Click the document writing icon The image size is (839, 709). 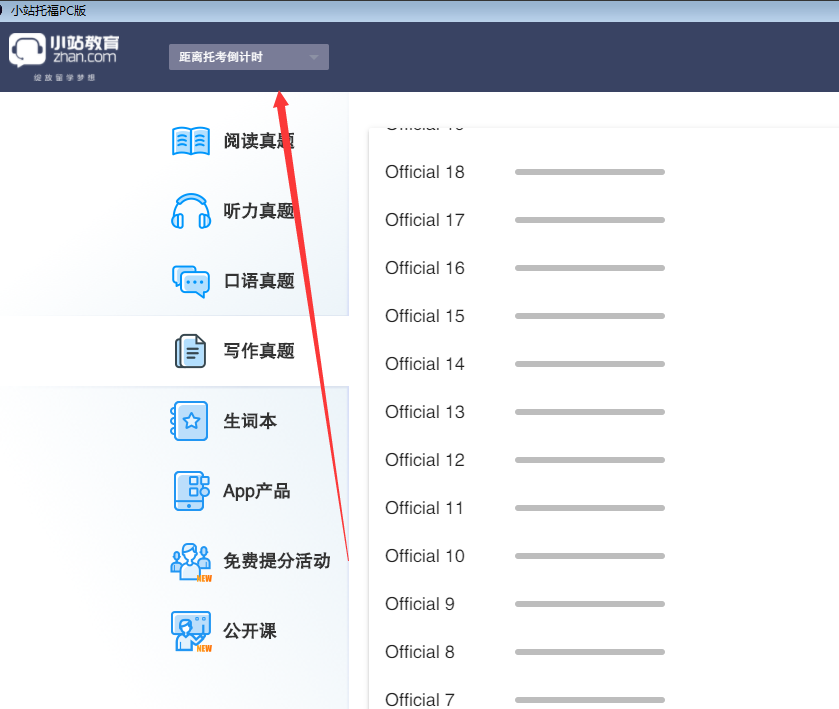pyautogui.click(x=190, y=351)
